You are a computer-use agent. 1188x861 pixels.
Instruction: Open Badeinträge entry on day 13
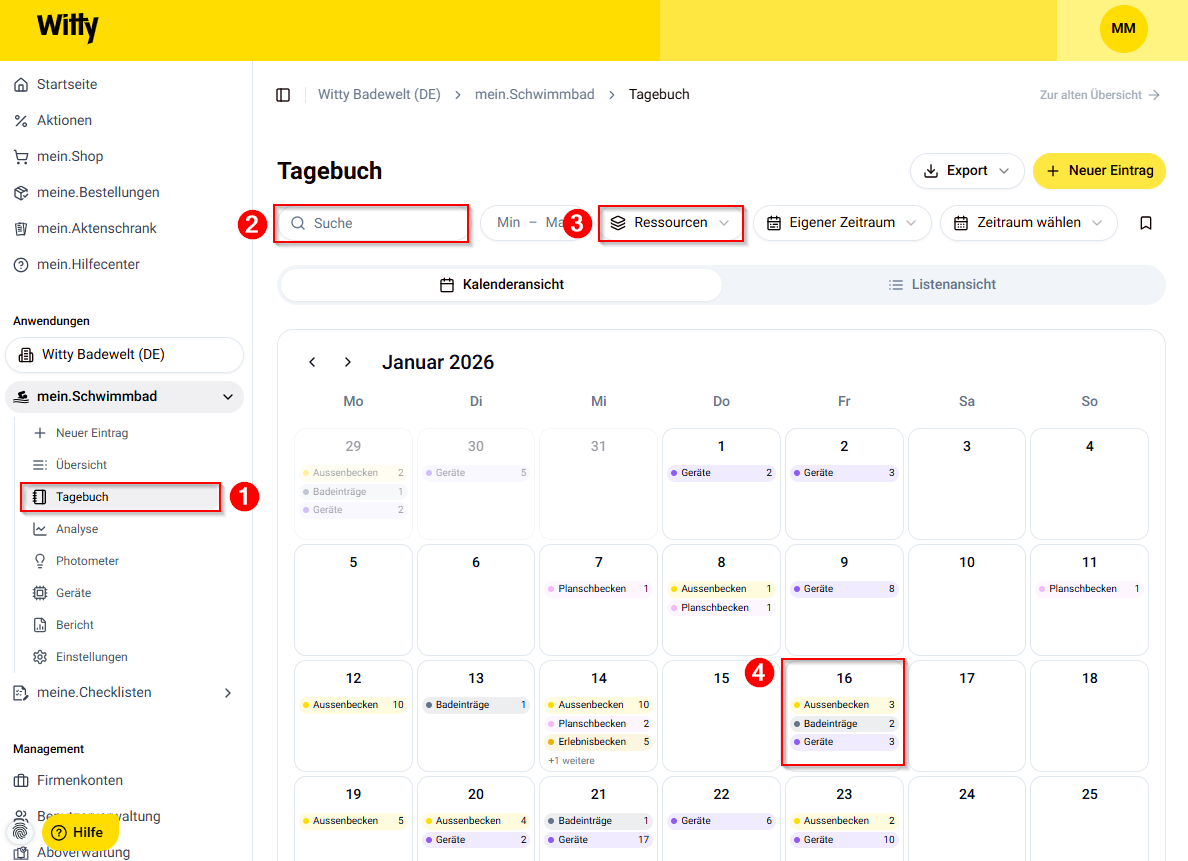pos(476,705)
